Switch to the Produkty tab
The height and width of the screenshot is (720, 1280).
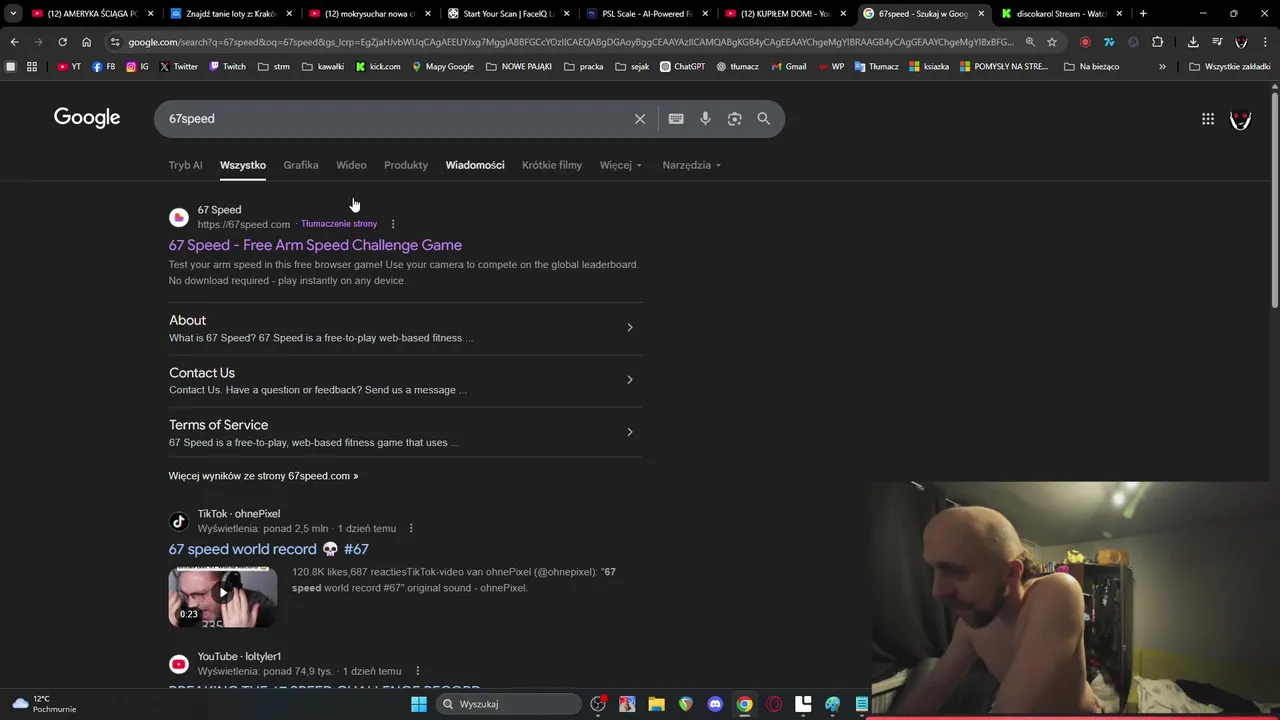coord(406,165)
